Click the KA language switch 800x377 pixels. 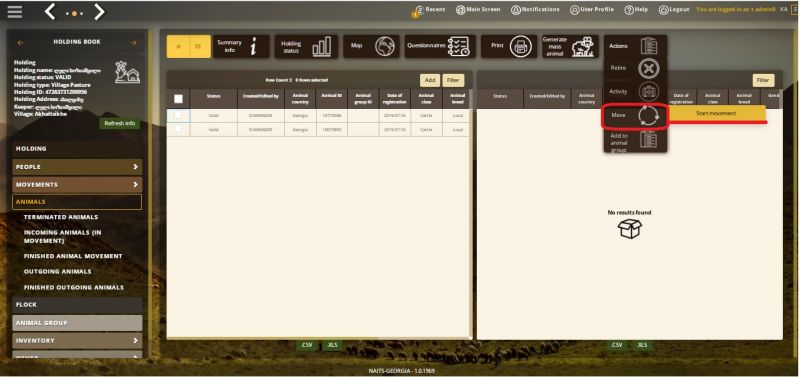(783, 10)
